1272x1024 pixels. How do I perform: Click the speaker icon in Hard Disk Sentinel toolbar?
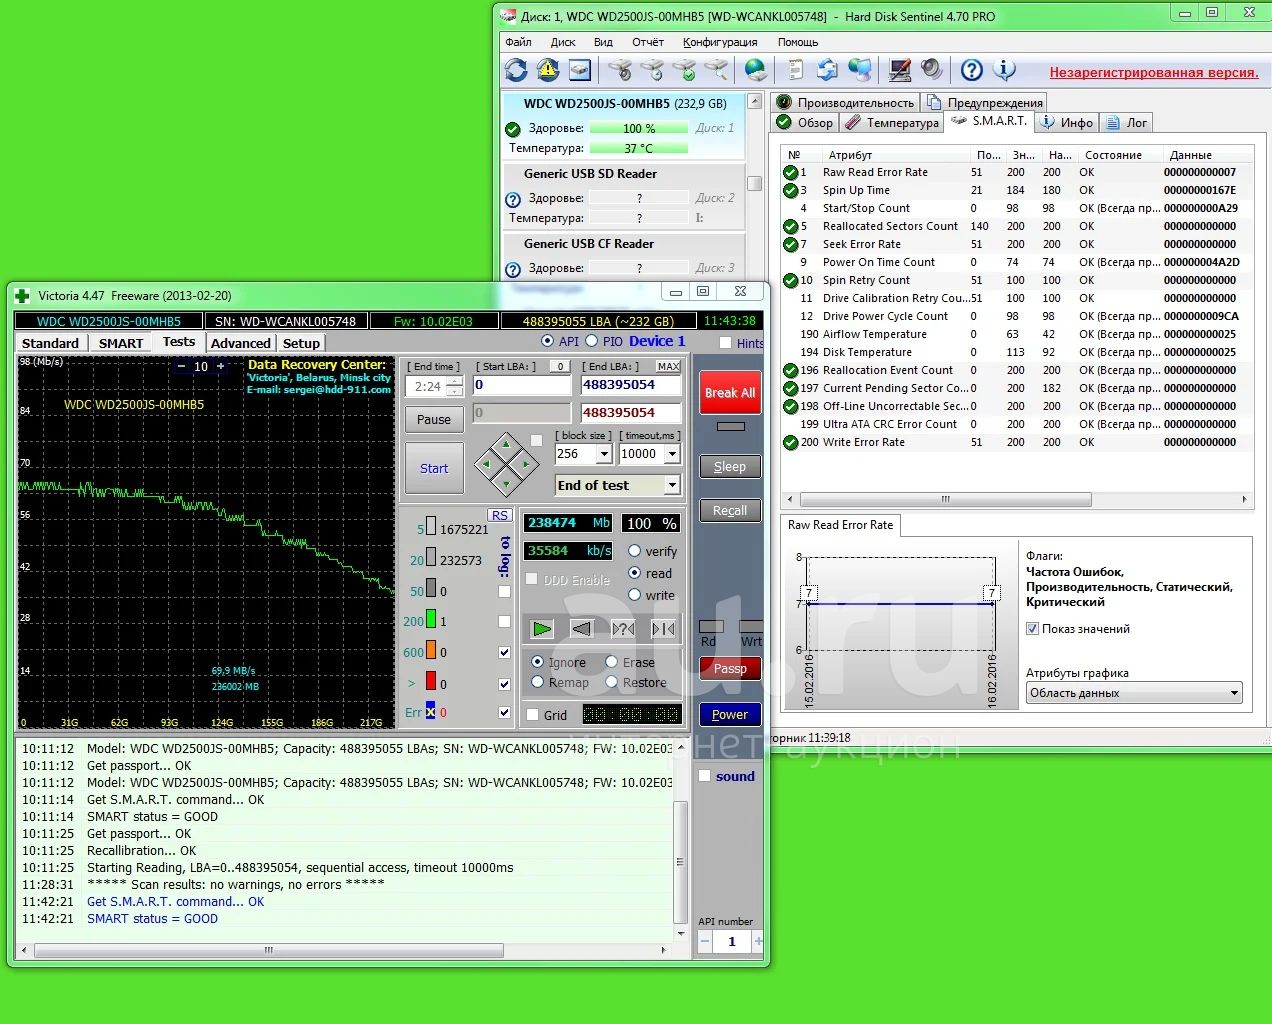(932, 70)
